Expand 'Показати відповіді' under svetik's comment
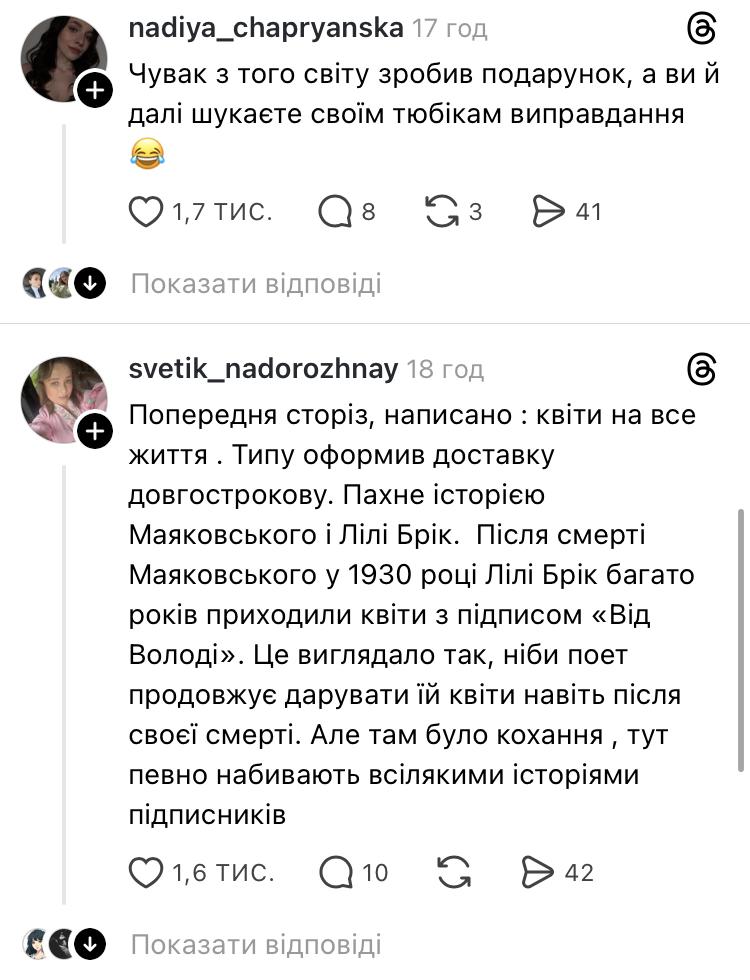This screenshot has width=750, height=980. (x=254, y=944)
